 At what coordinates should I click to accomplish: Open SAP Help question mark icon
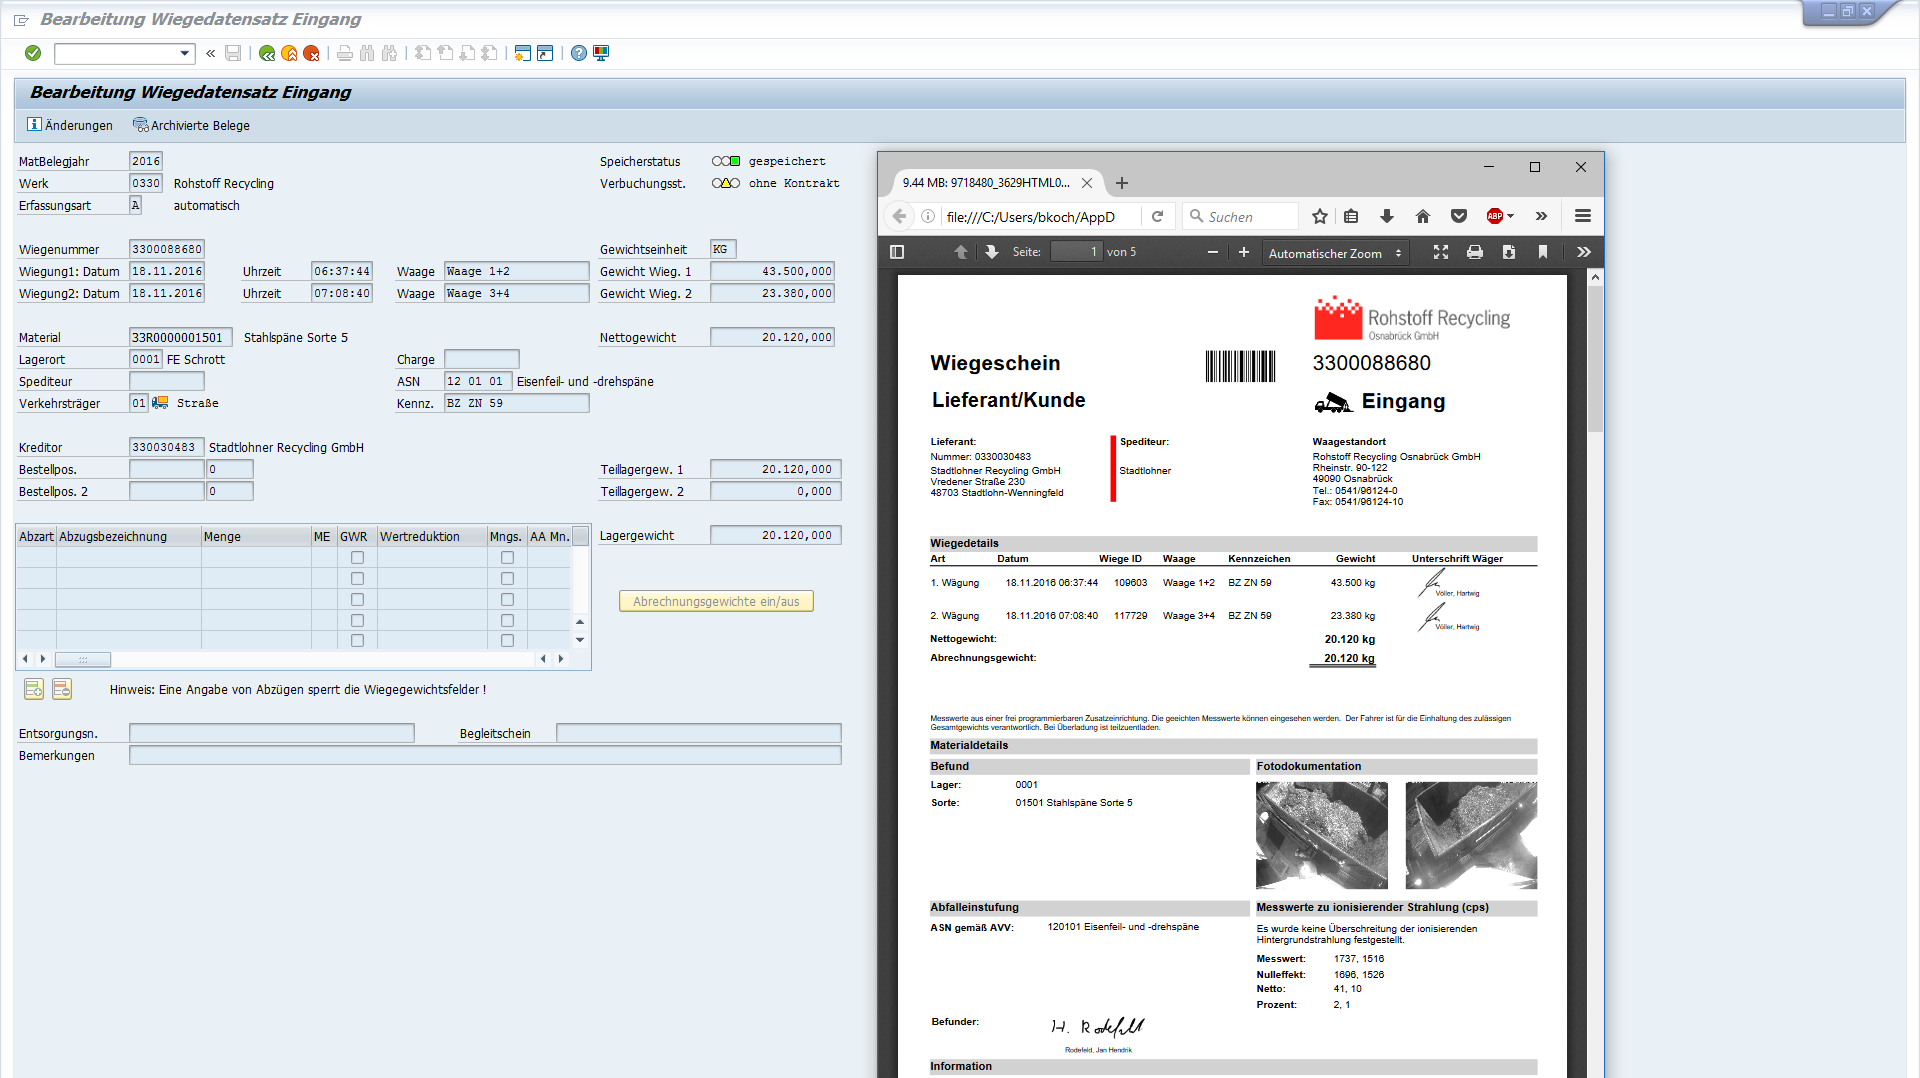[x=579, y=53]
